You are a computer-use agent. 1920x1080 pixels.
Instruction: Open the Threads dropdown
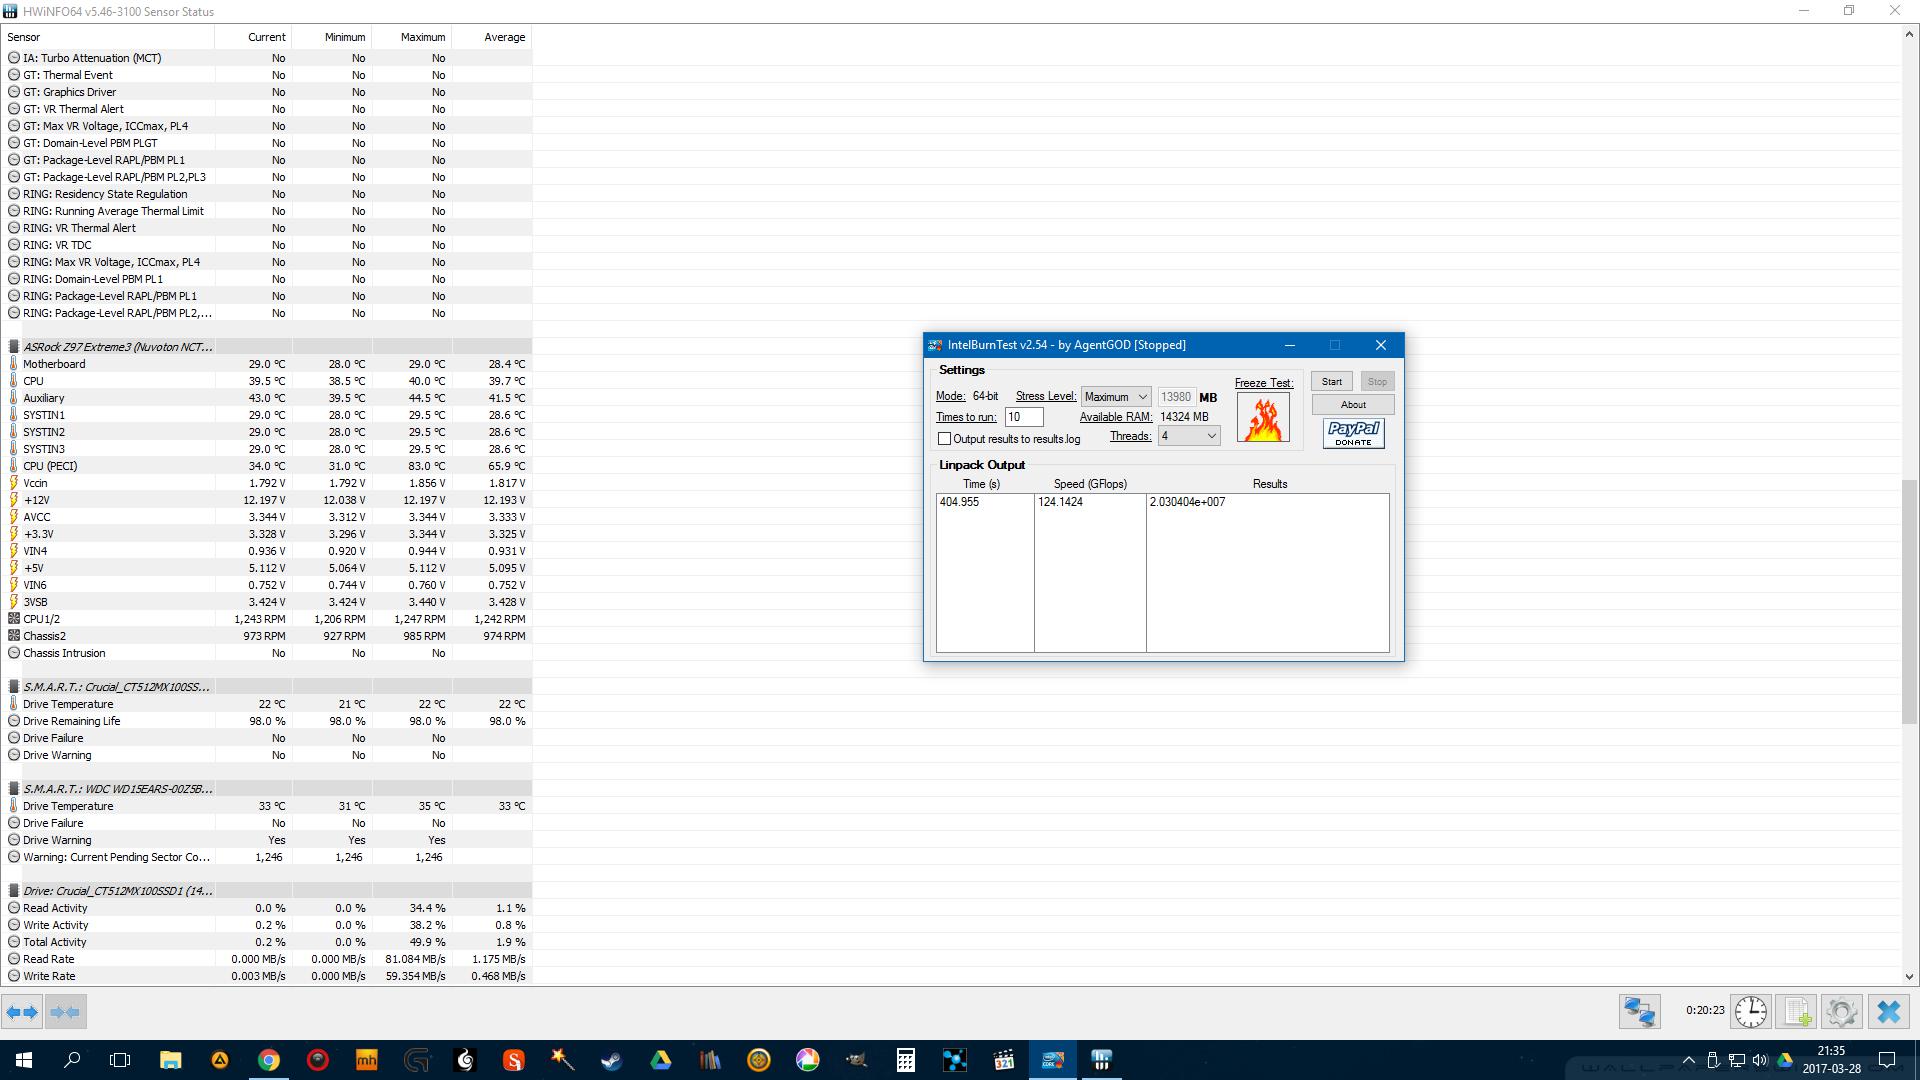(x=1189, y=436)
